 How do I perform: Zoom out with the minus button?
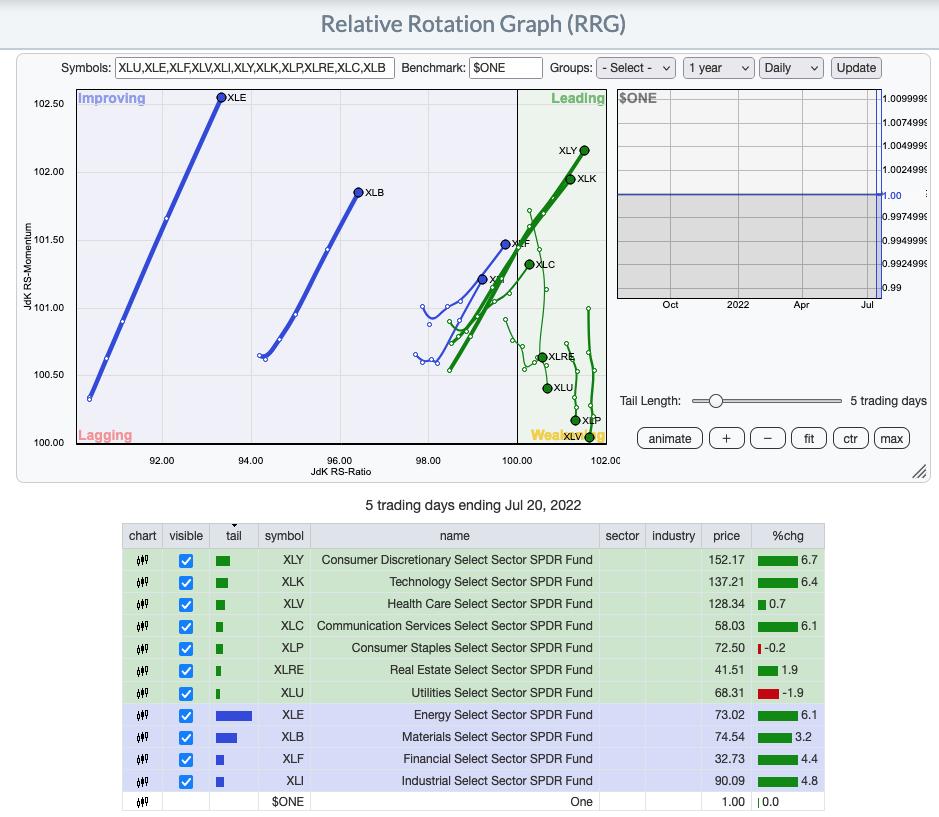coord(767,438)
